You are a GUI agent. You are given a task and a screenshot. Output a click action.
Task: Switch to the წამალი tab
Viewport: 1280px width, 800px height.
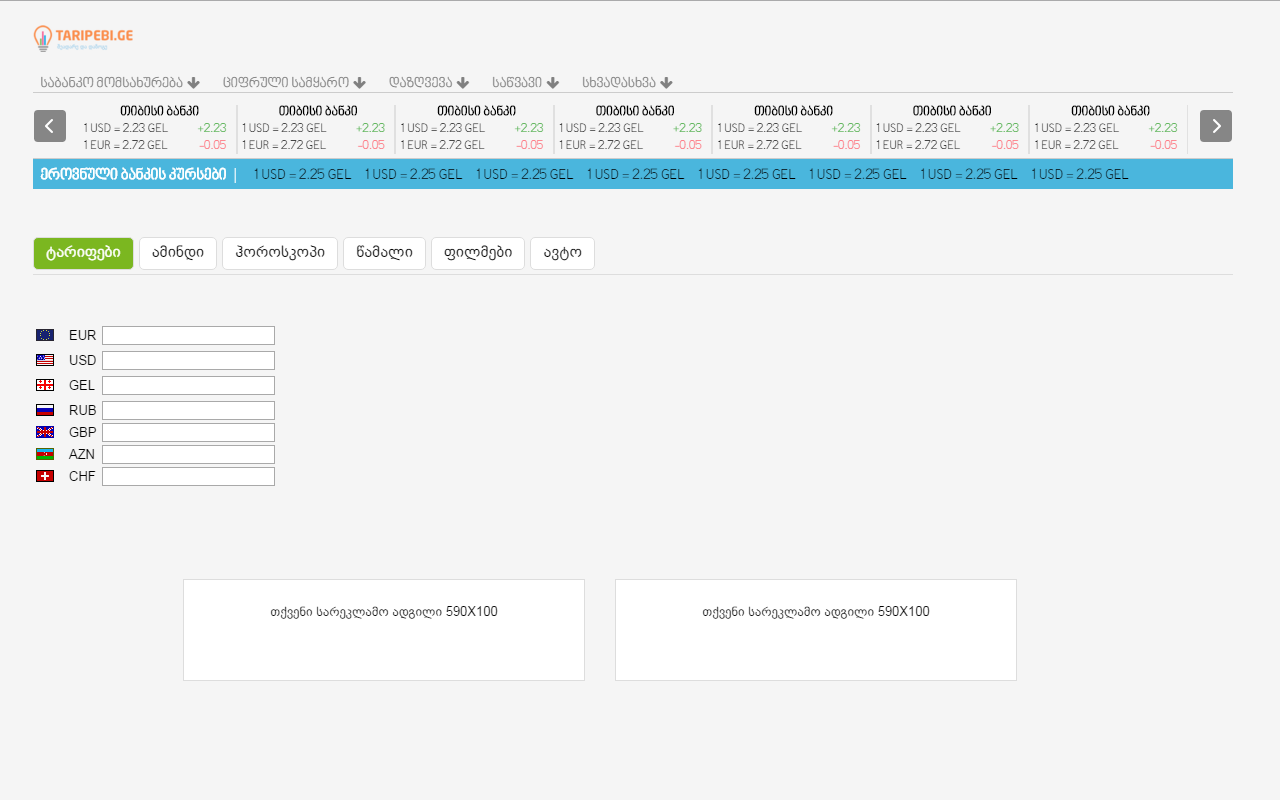384,253
